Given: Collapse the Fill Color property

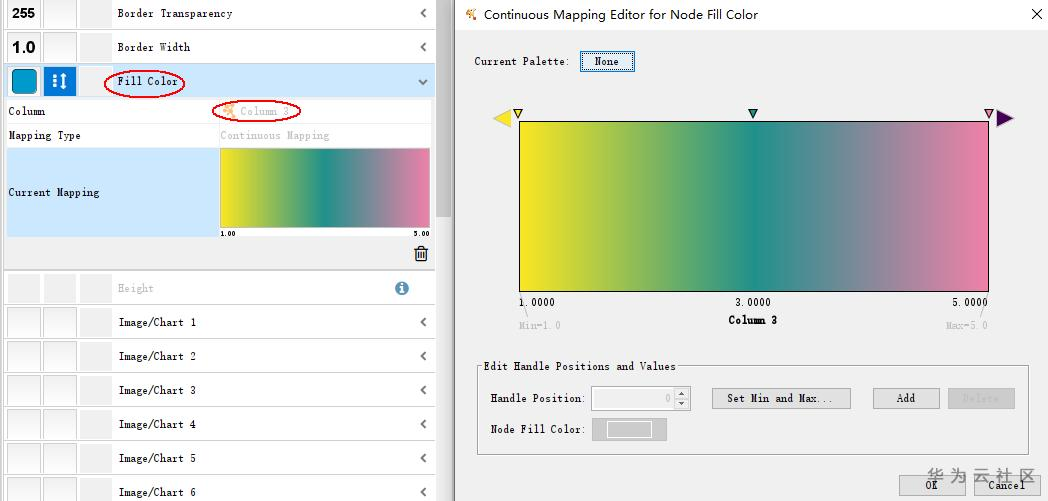Looking at the screenshot, I should coord(423,82).
